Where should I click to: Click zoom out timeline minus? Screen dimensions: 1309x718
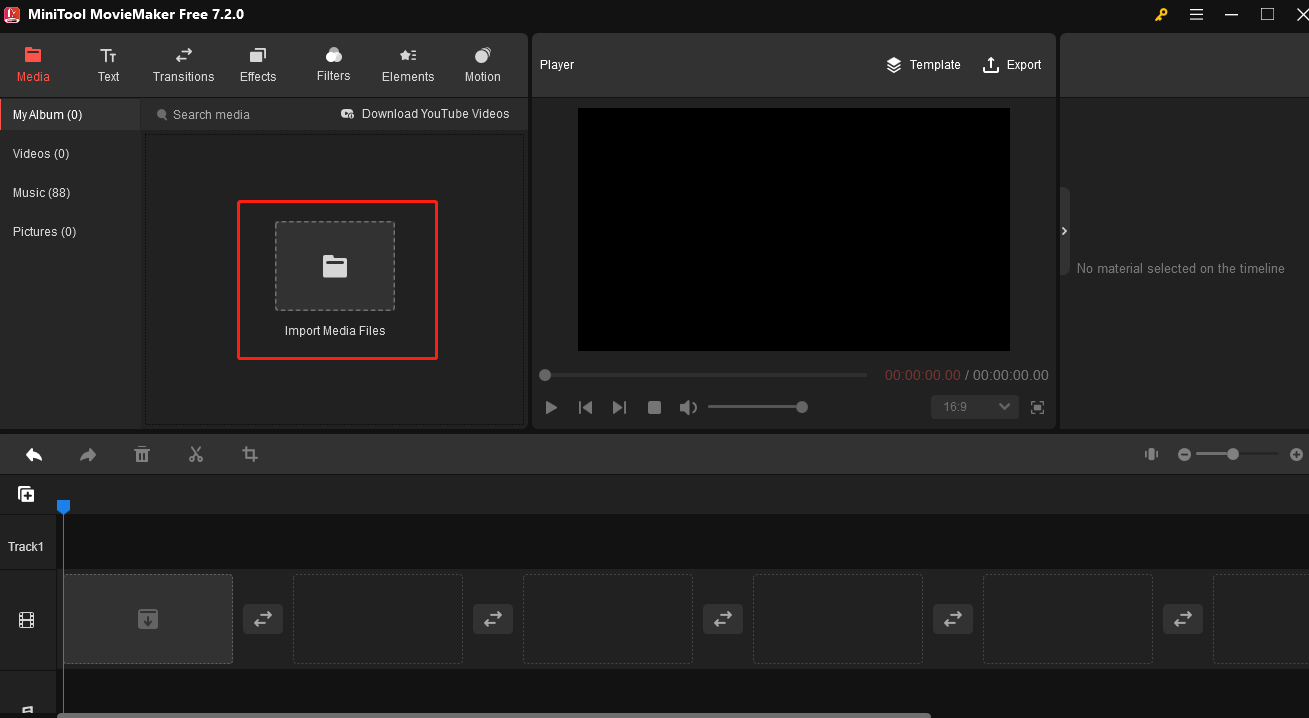(1184, 454)
